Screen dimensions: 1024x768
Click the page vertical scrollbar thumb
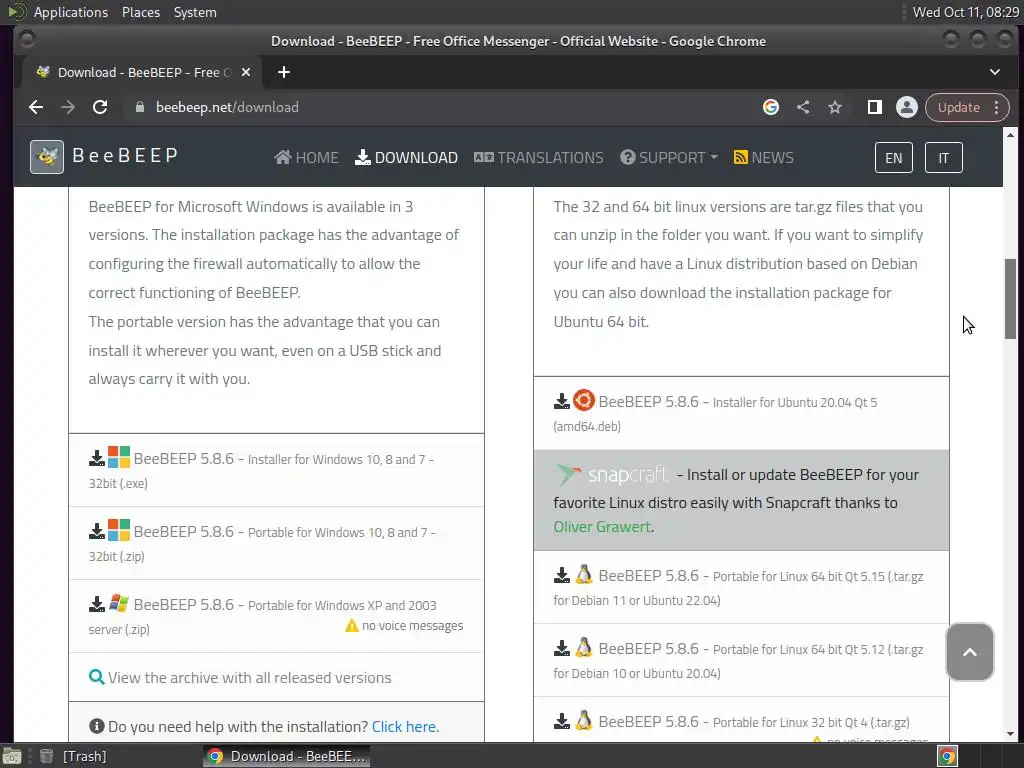pyautogui.click(x=1010, y=298)
